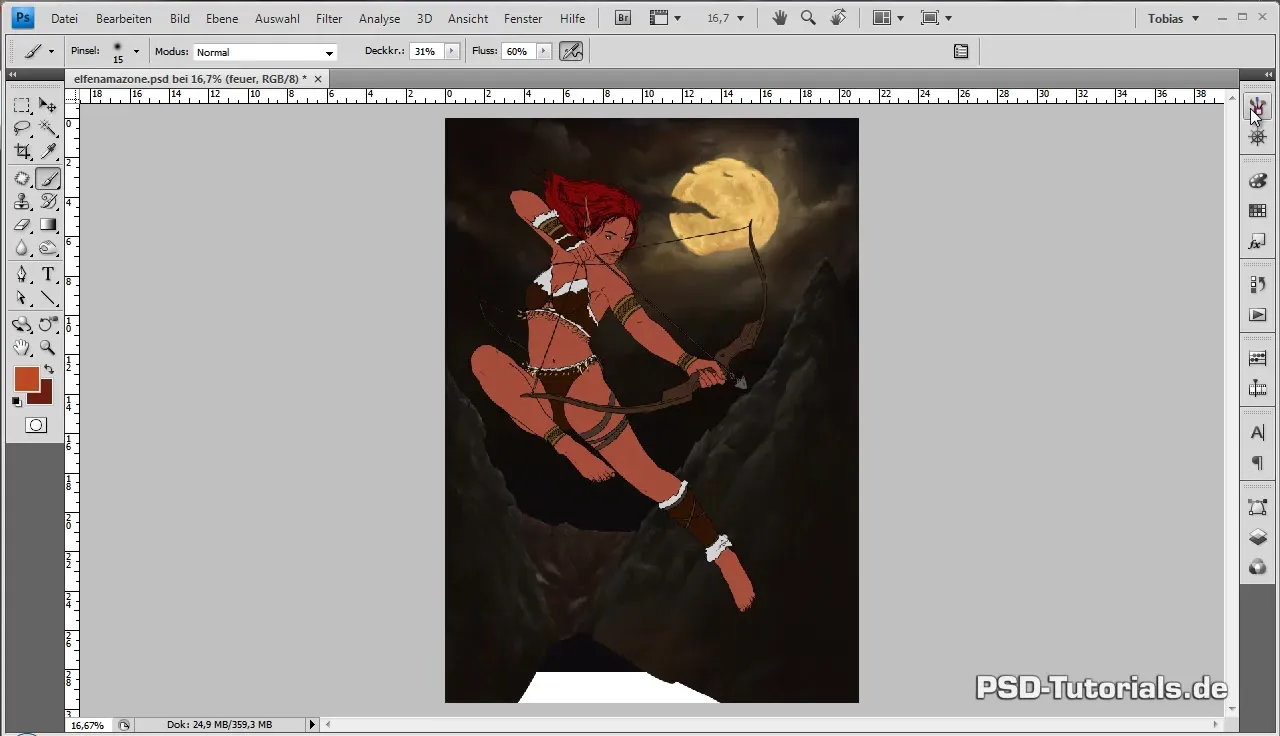The width and height of the screenshot is (1280, 736).
Task: Click the Deckkr. 31% input field
Action: click(x=425, y=51)
